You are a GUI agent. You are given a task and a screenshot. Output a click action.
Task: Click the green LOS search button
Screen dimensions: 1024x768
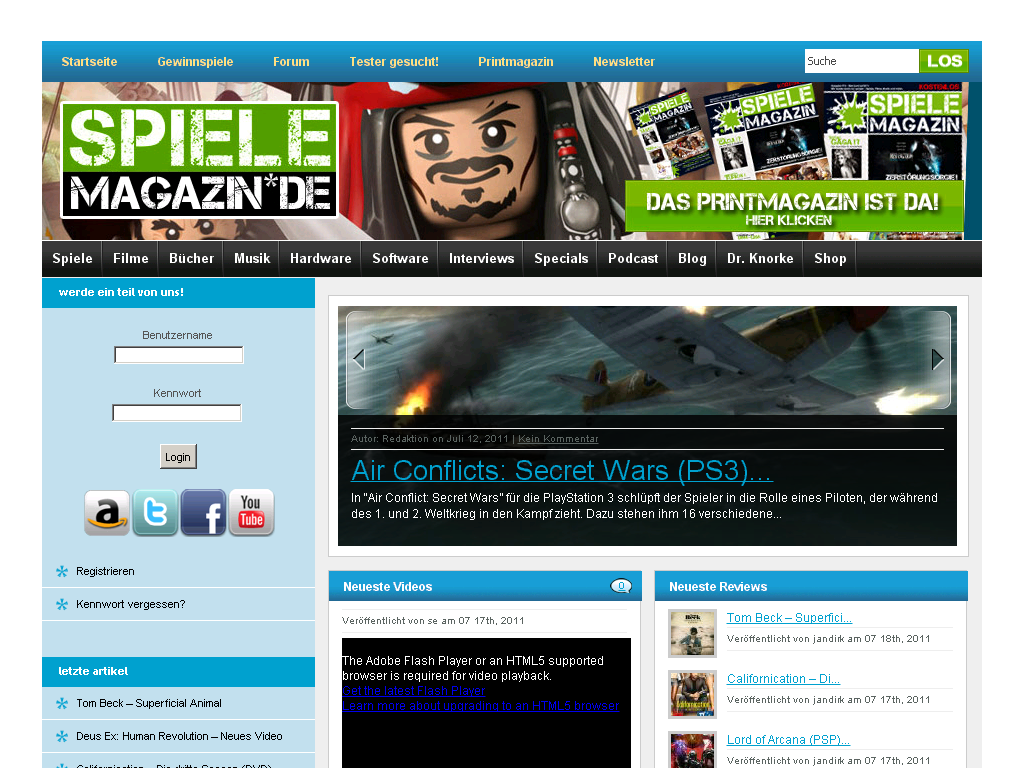click(x=944, y=61)
